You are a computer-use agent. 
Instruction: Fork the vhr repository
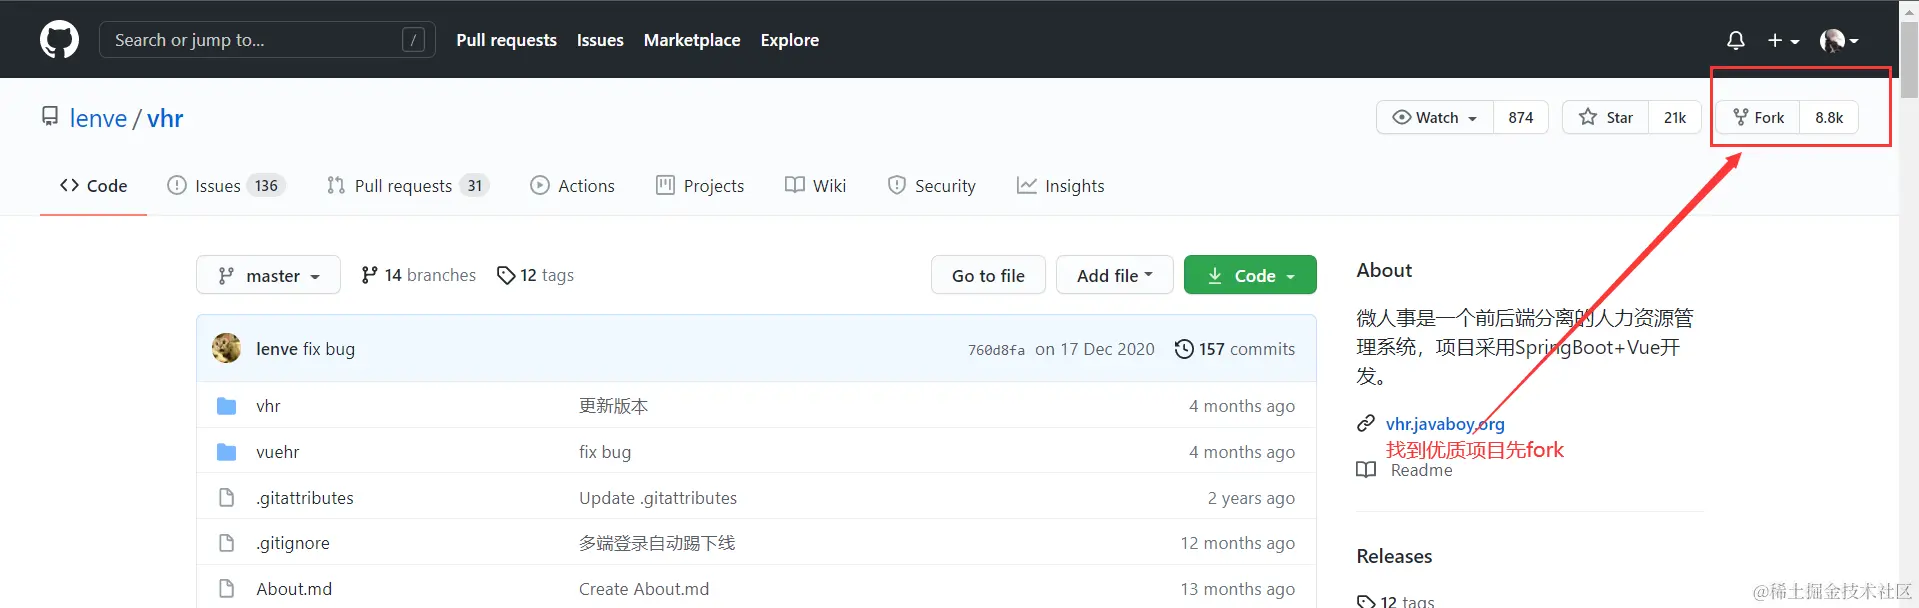click(1758, 117)
